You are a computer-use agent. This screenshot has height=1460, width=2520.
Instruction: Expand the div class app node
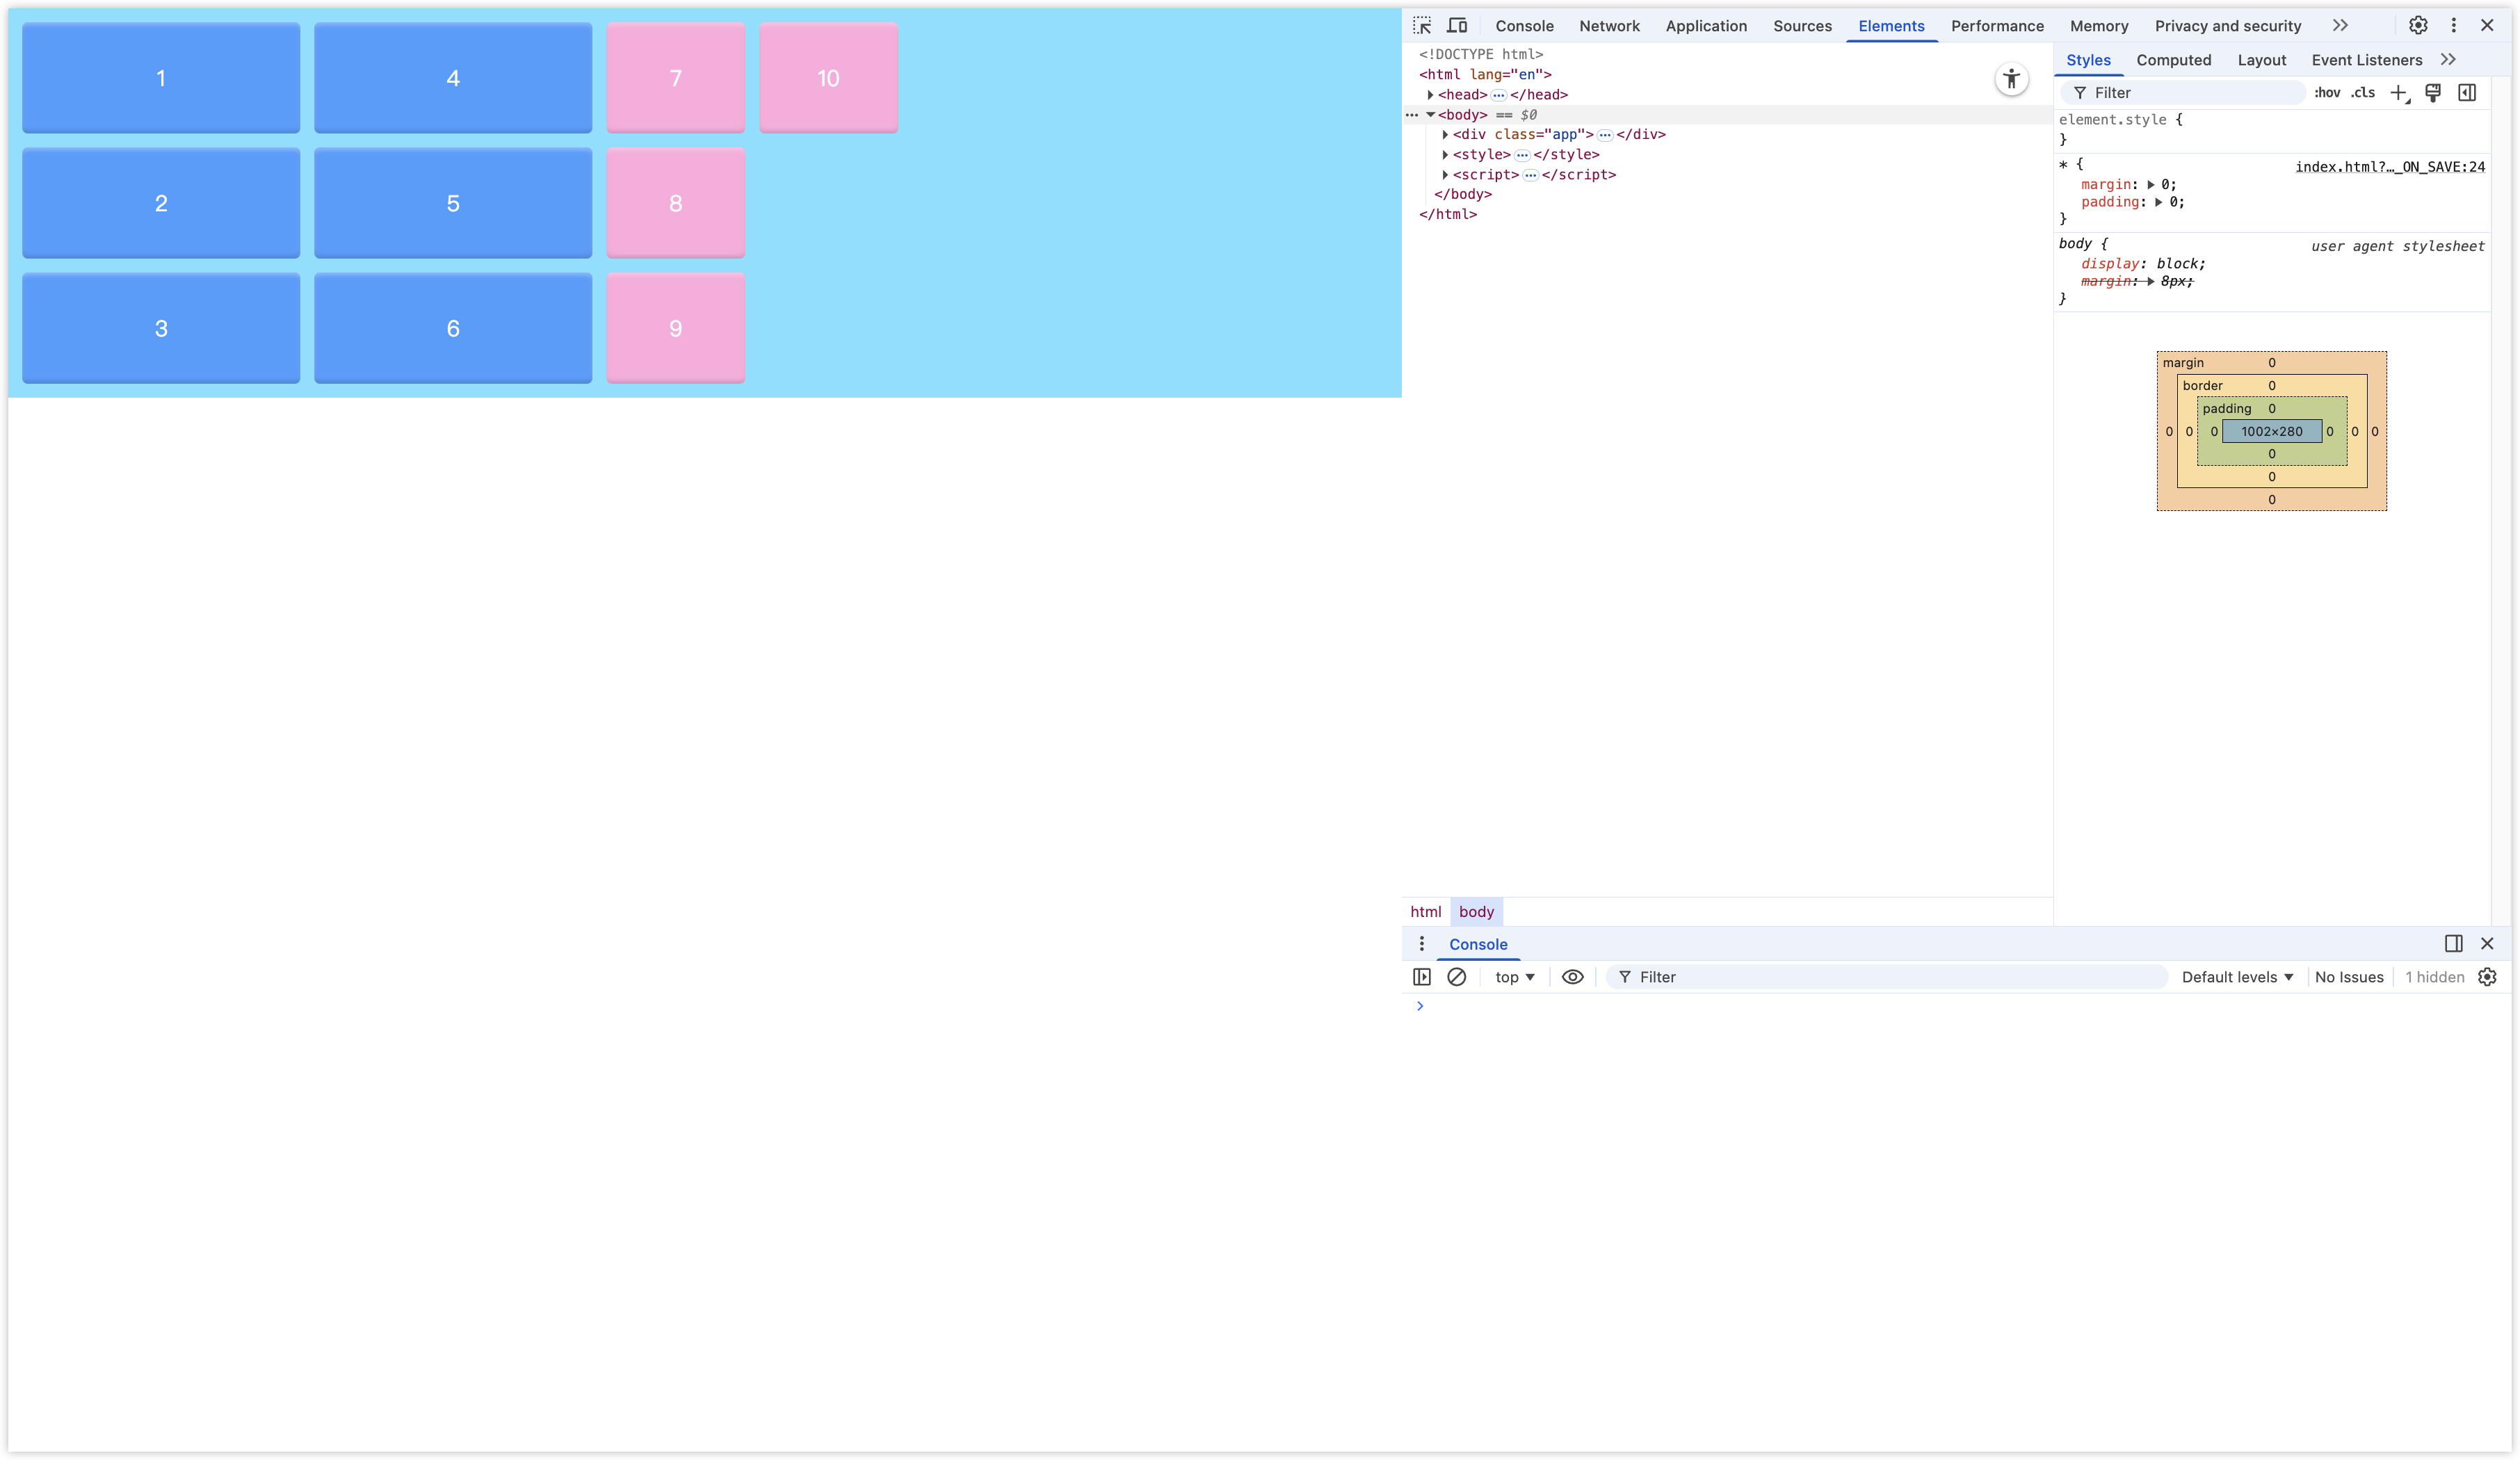pyautogui.click(x=1445, y=135)
